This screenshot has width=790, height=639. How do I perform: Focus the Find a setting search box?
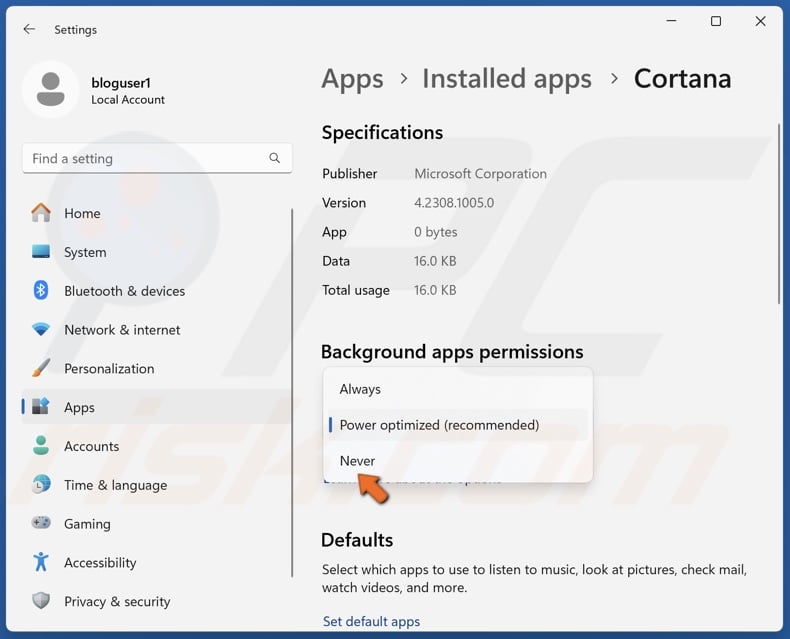(145, 158)
